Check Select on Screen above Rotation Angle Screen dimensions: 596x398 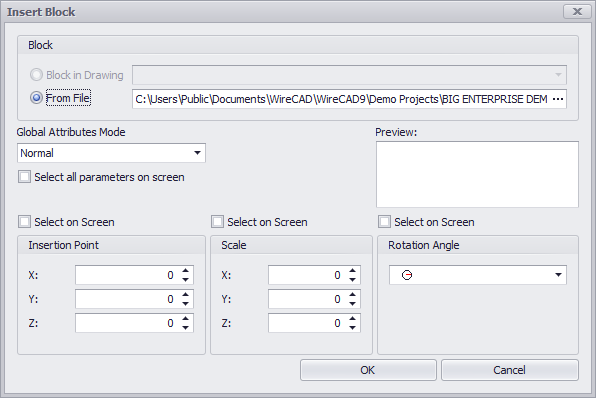point(384,222)
